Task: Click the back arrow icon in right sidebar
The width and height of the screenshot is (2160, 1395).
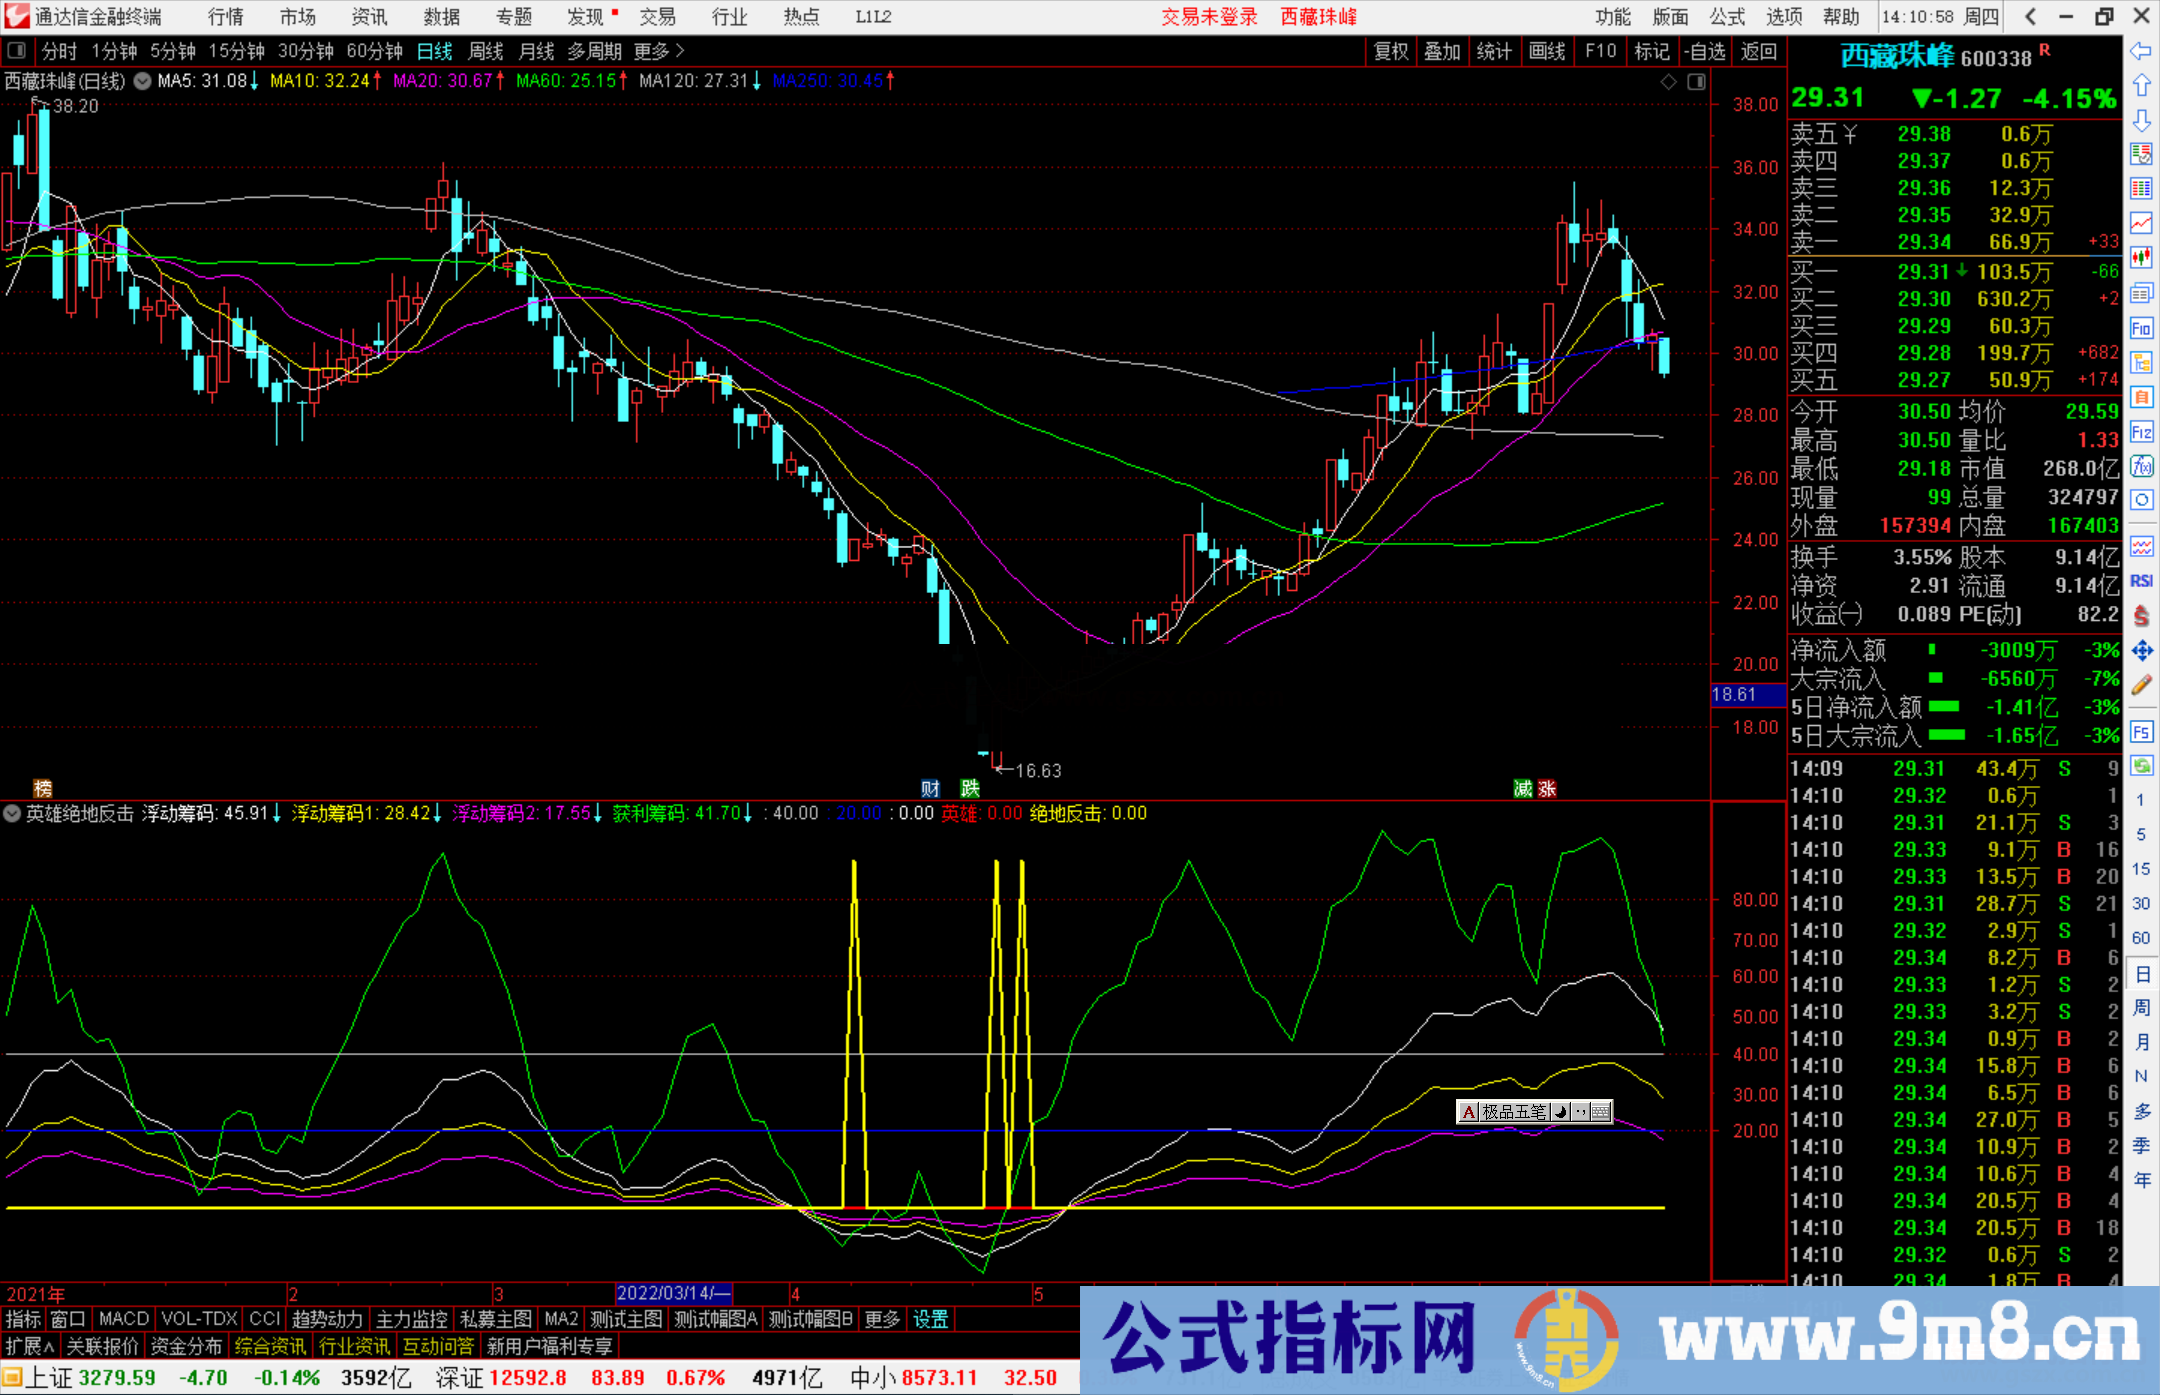Action: click(x=2141, y=51)
